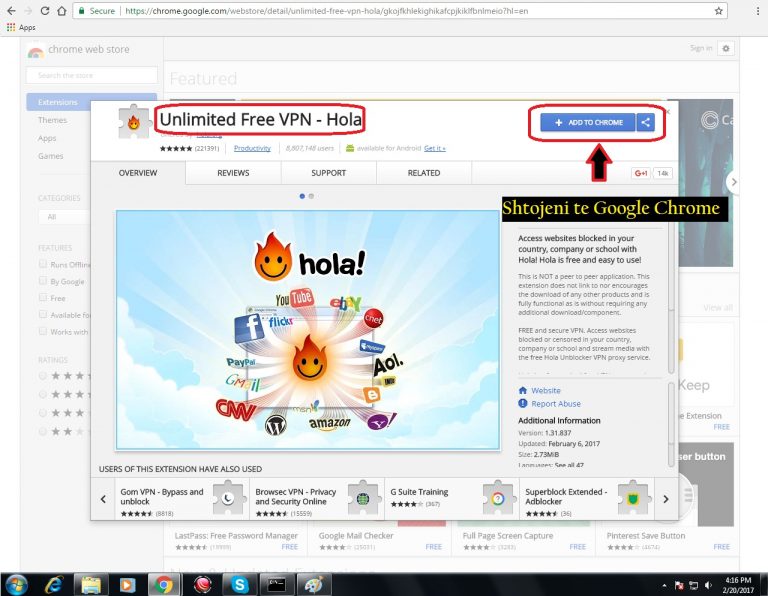Click the G Suite Training icon

(498, 498)
